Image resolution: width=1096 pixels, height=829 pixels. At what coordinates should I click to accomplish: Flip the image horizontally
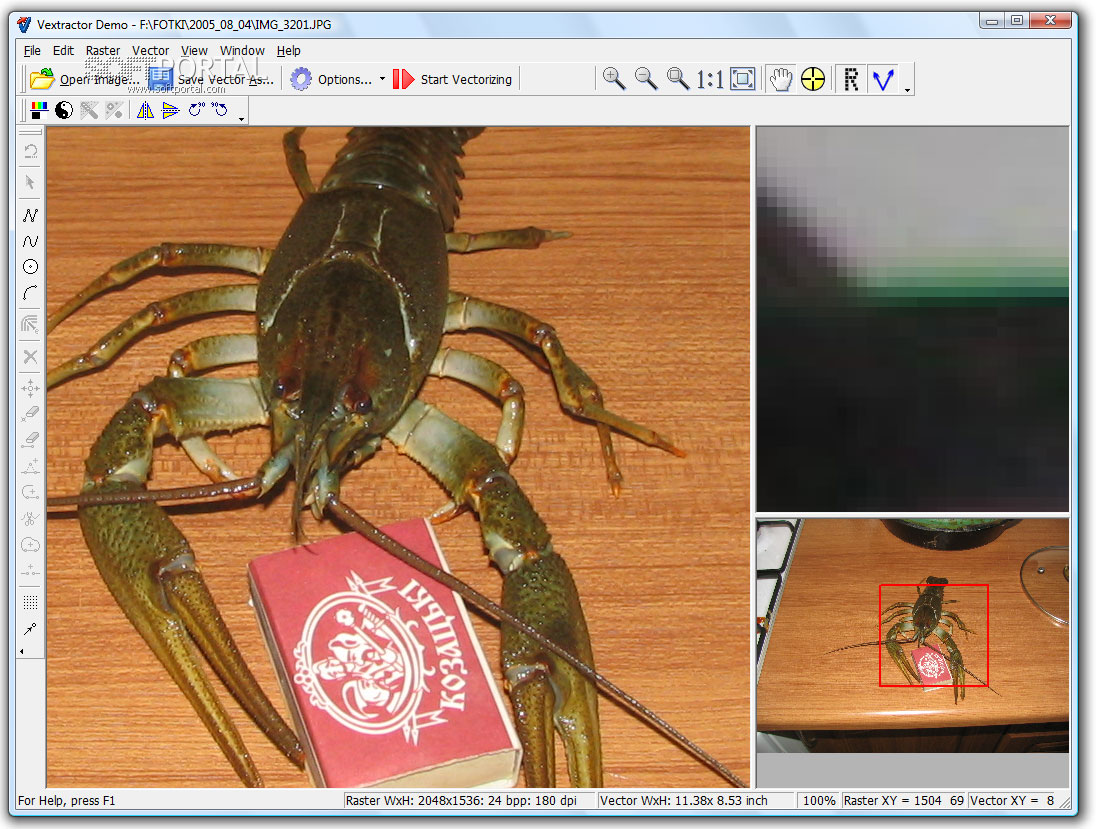(x=145, y=110)
